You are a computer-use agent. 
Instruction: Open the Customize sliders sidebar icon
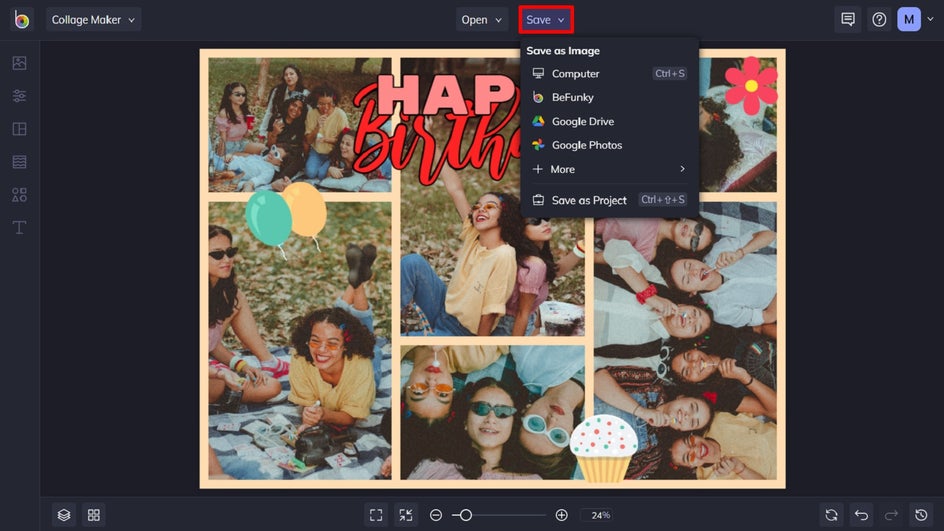(x=19, y=96)
